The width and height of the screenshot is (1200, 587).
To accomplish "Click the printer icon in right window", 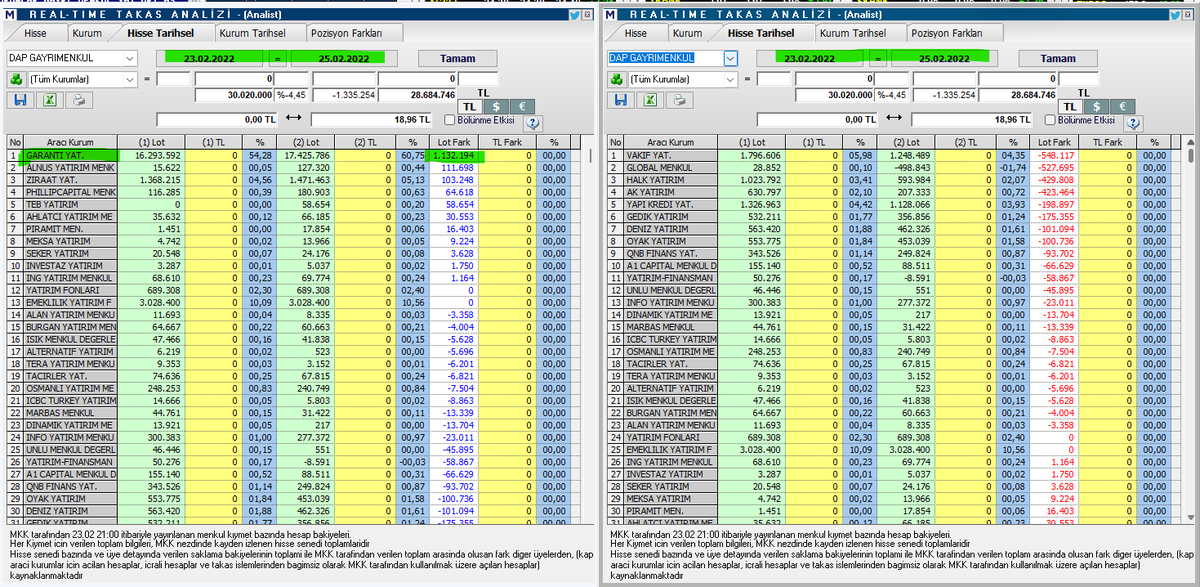I will point(682,100).
